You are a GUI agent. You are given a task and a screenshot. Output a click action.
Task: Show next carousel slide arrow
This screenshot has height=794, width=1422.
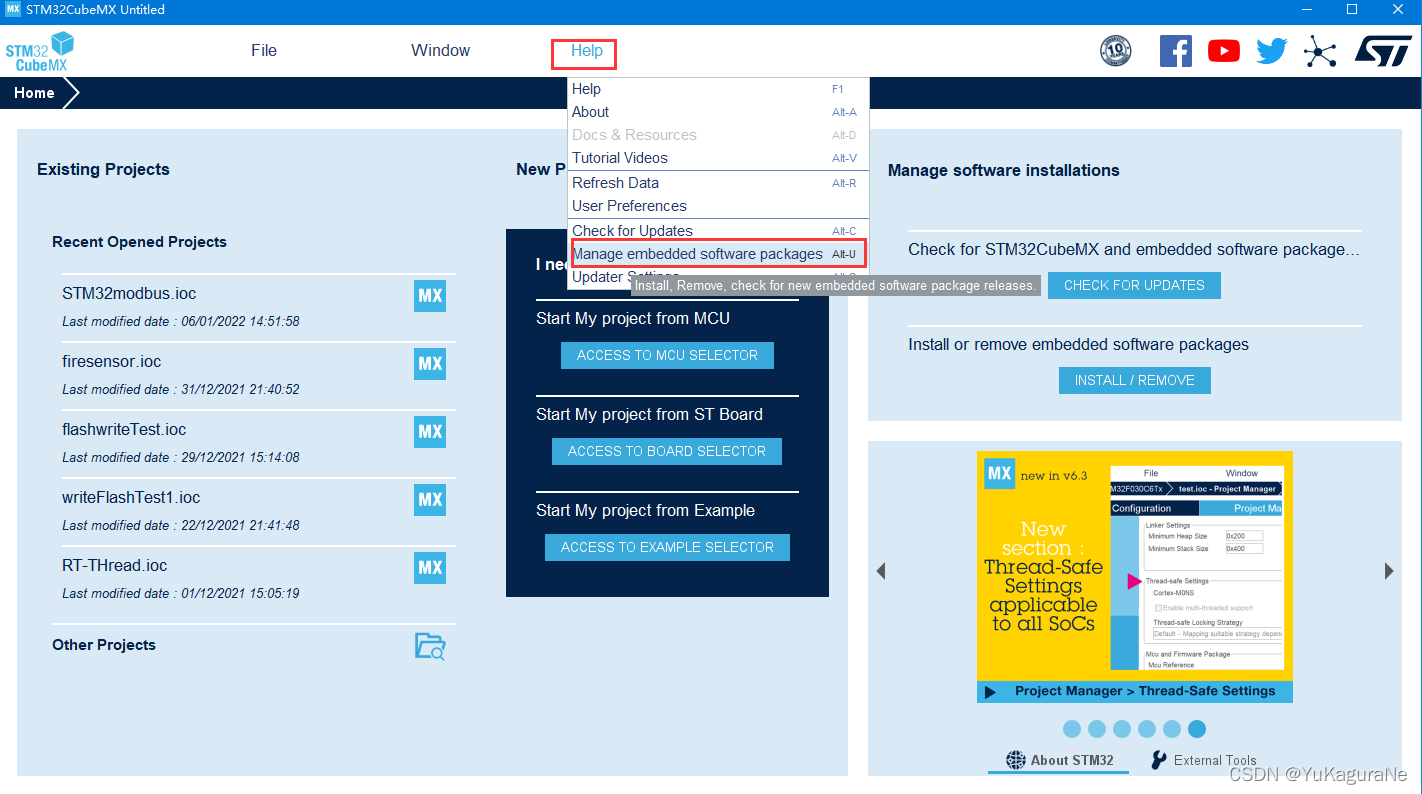coord(1389,571)
